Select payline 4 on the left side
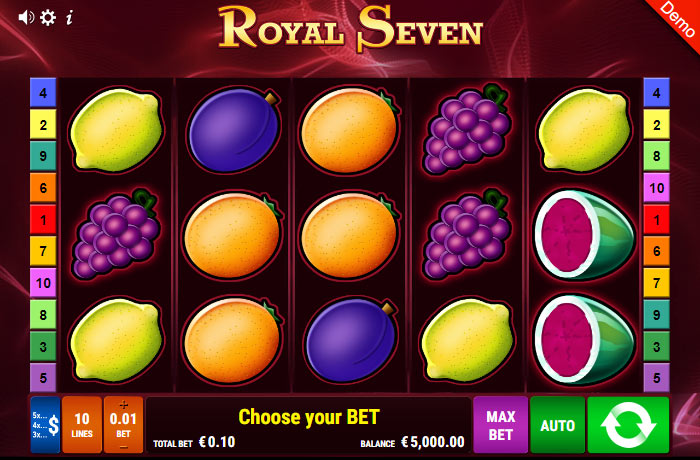The width and height of the screenshot is (700, 460). tap(43, 93)
